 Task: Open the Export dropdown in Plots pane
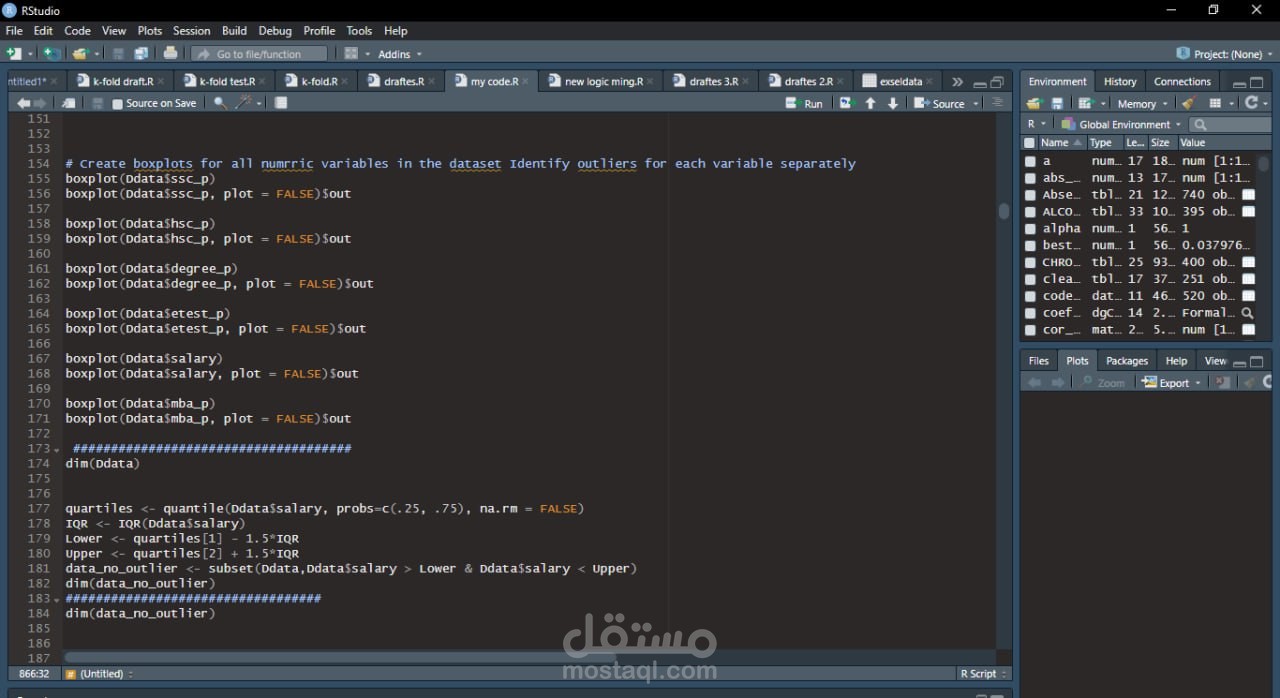point(1171,383)
